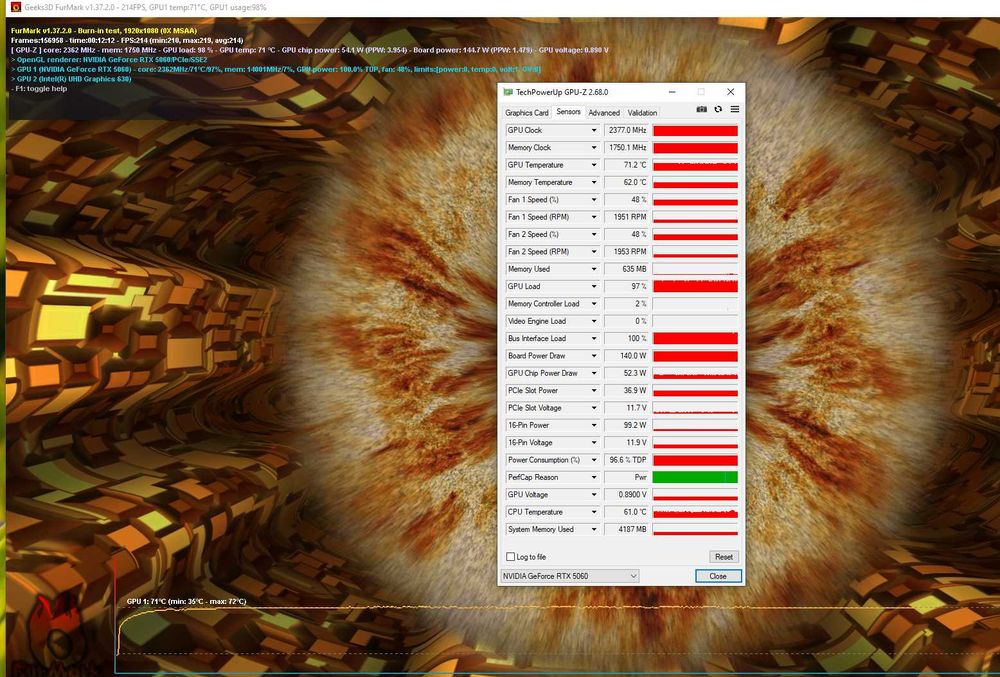Click the Fan 1 Speed (RPM) history graph
The width and height of the screenshot is (1000, 677).
coord(695,217)
